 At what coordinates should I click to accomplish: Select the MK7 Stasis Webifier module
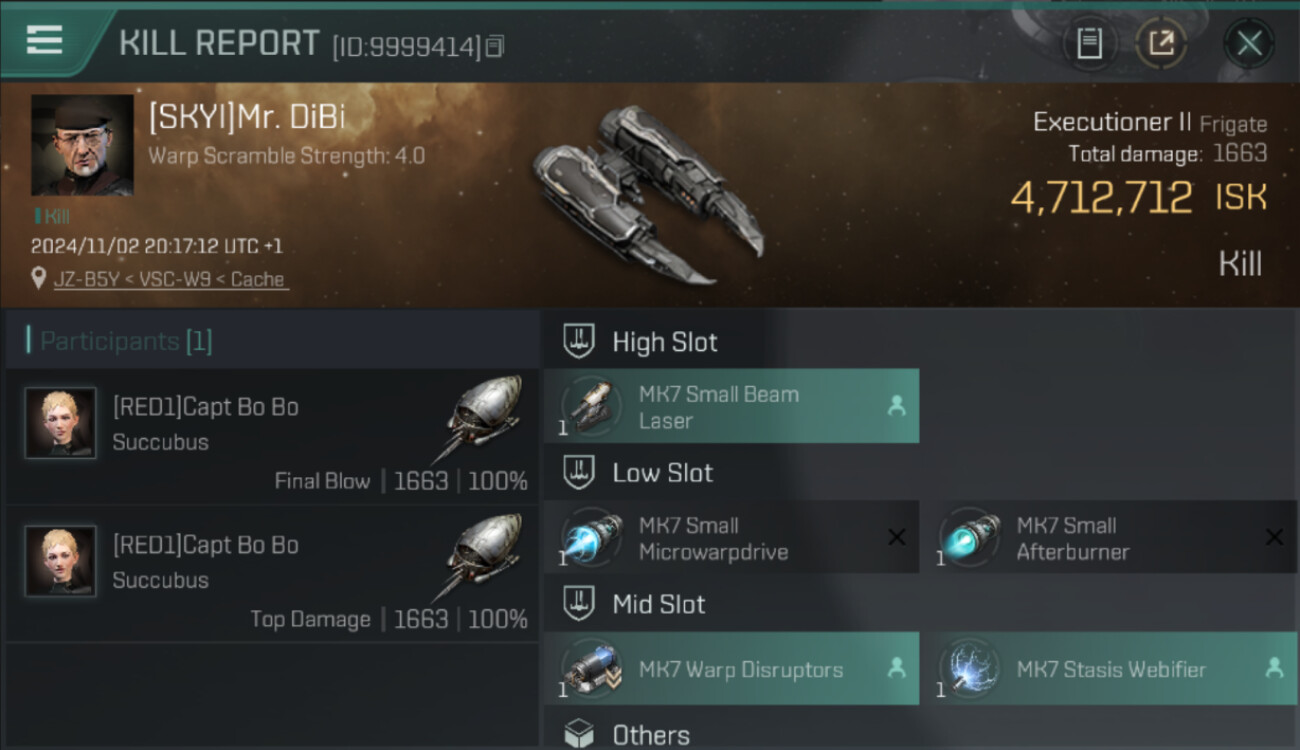pyautogui.click(x=1108, y=669)
